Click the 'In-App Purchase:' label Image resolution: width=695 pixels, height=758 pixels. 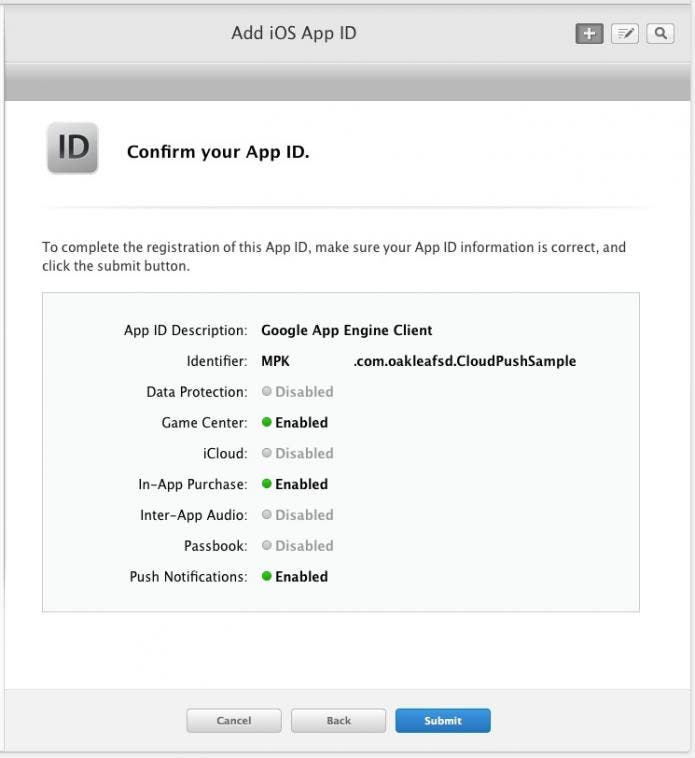193,484
